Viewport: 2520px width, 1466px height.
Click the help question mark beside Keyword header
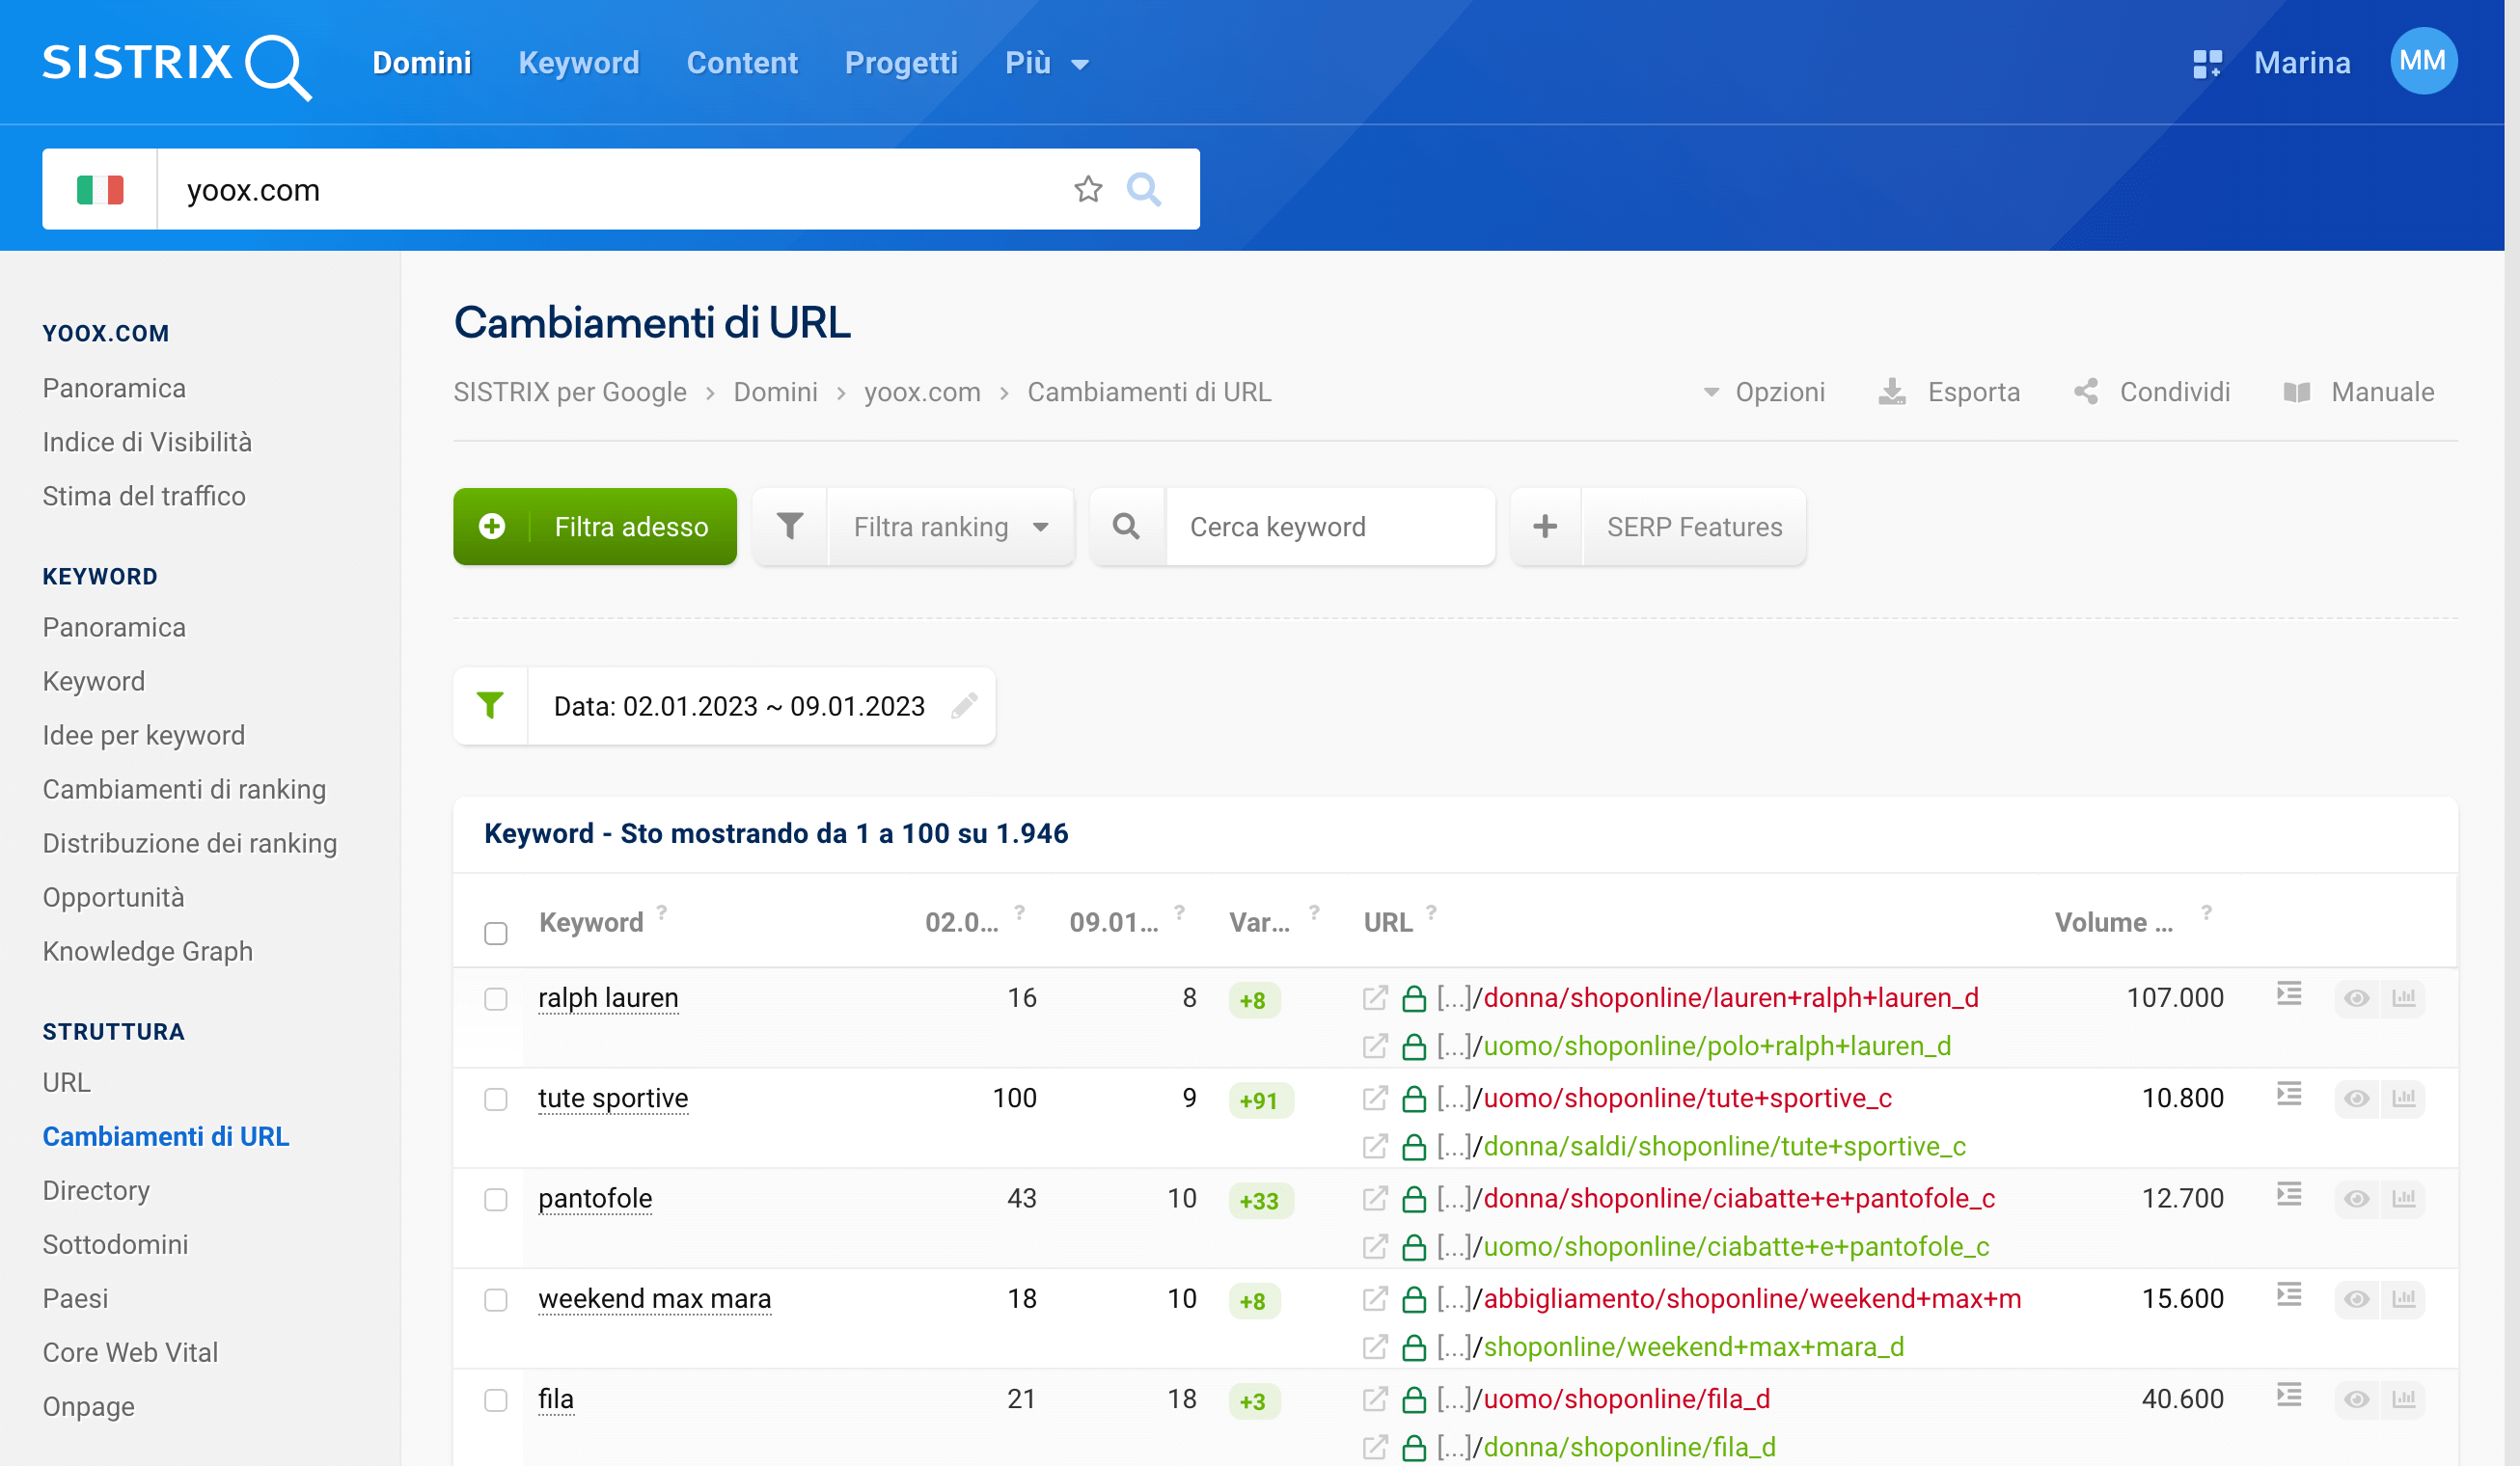pyautogui.click(x=662, y=912)
